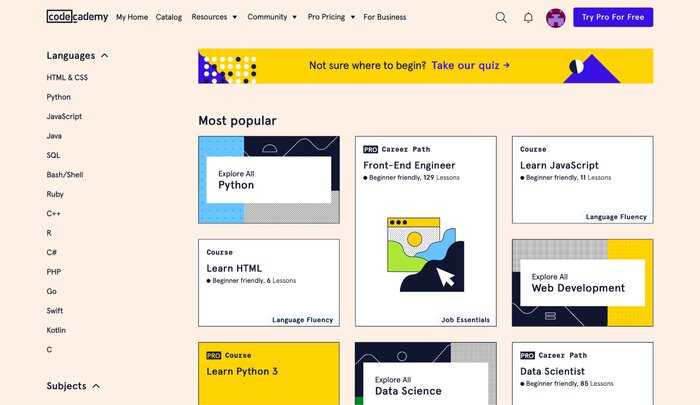
Task: Click Subjects section heading
Action: click(67, 386)
